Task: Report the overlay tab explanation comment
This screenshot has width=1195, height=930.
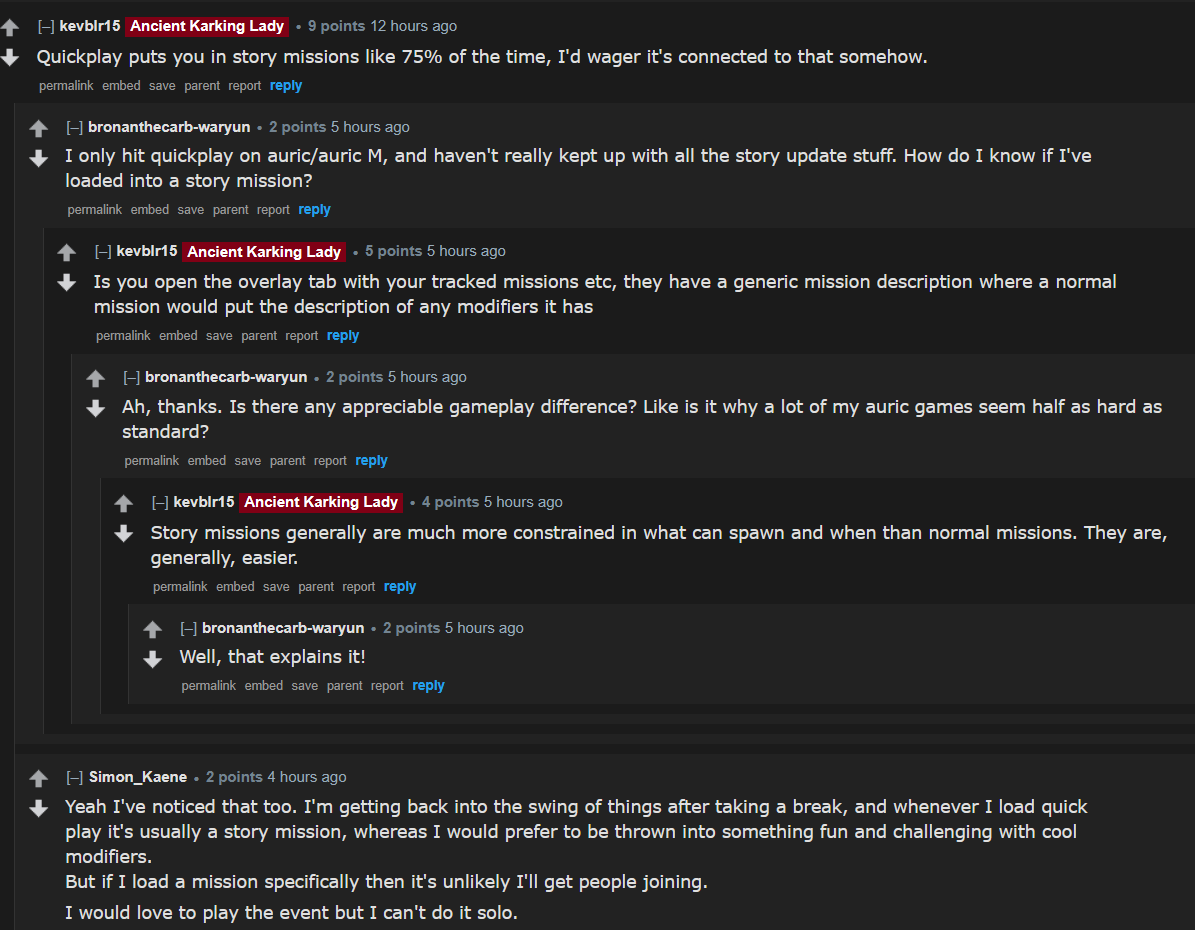Action: (x=301, y=336)
